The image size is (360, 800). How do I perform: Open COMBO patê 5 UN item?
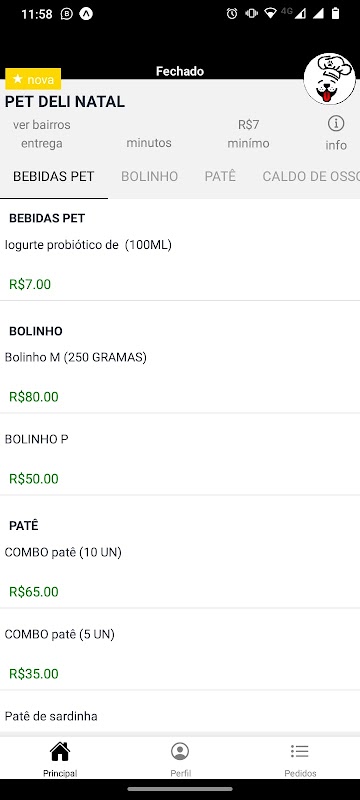[180, 649]
